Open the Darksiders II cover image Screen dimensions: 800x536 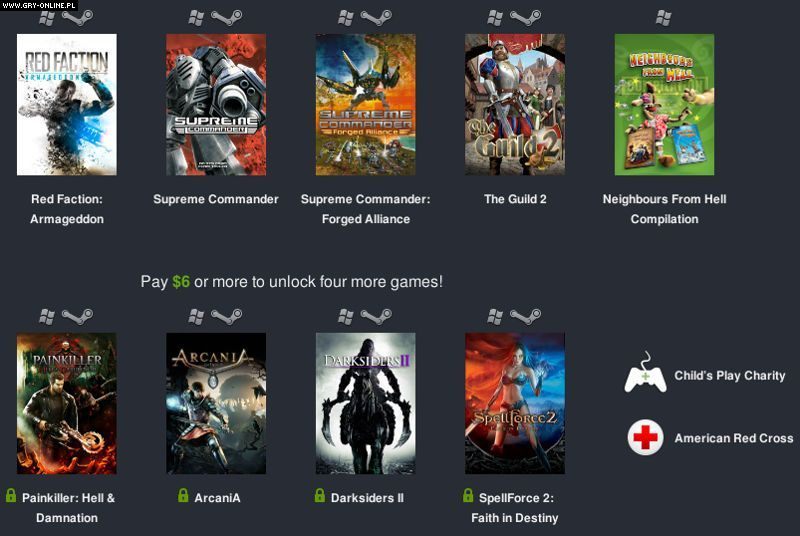tap(365, 403)
